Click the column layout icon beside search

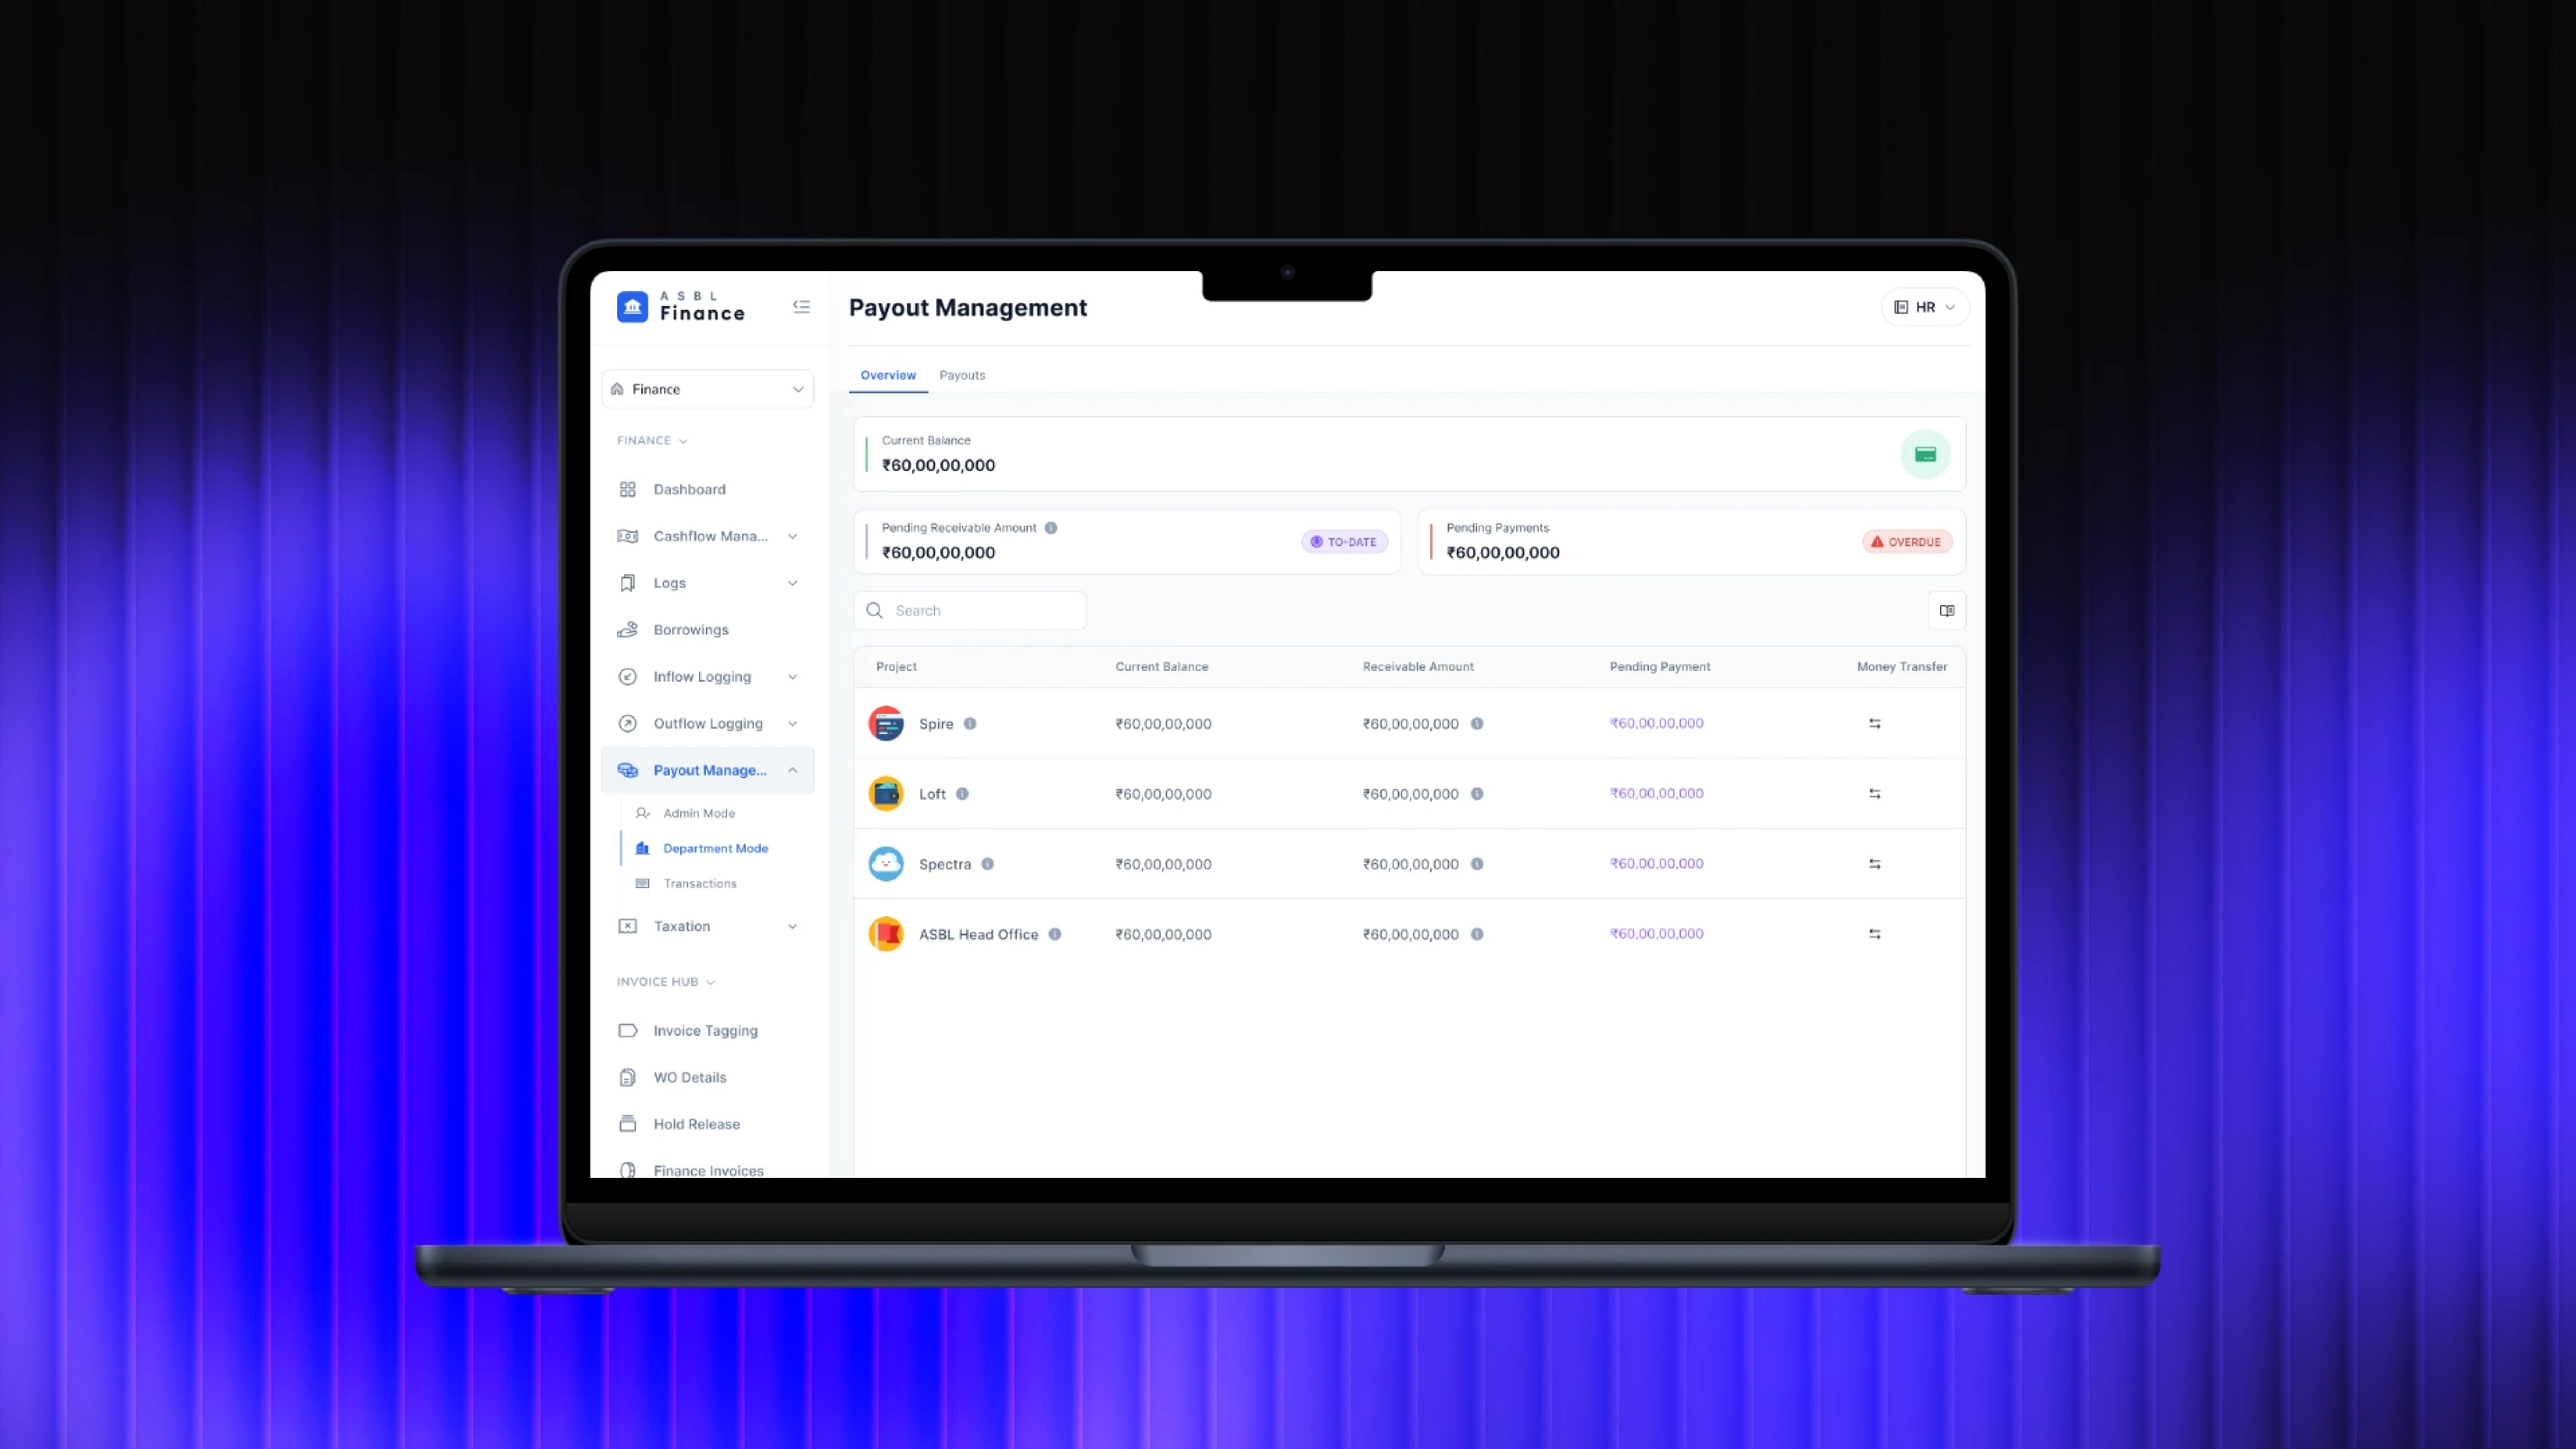(x=1947, y=611)
